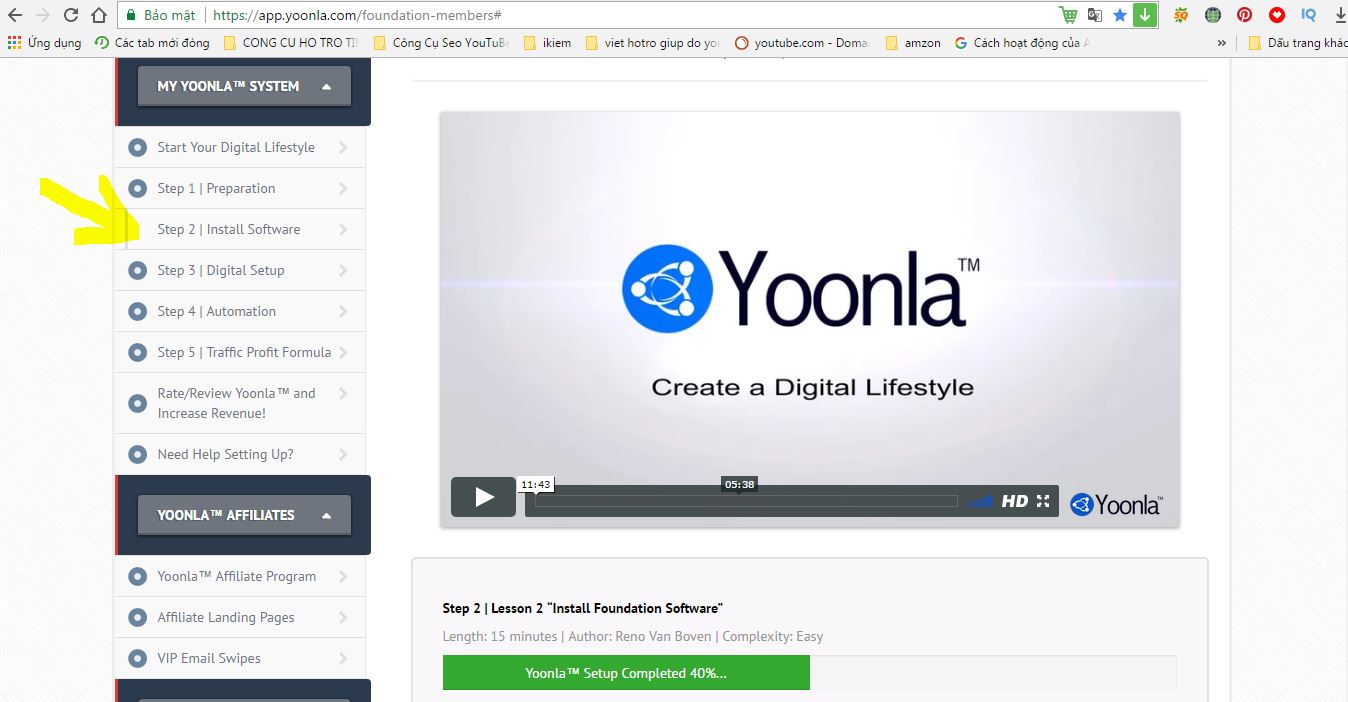Click the Bảo mật secure site indicator
This screenshot has width=1348, height=702.
[161, 15]
